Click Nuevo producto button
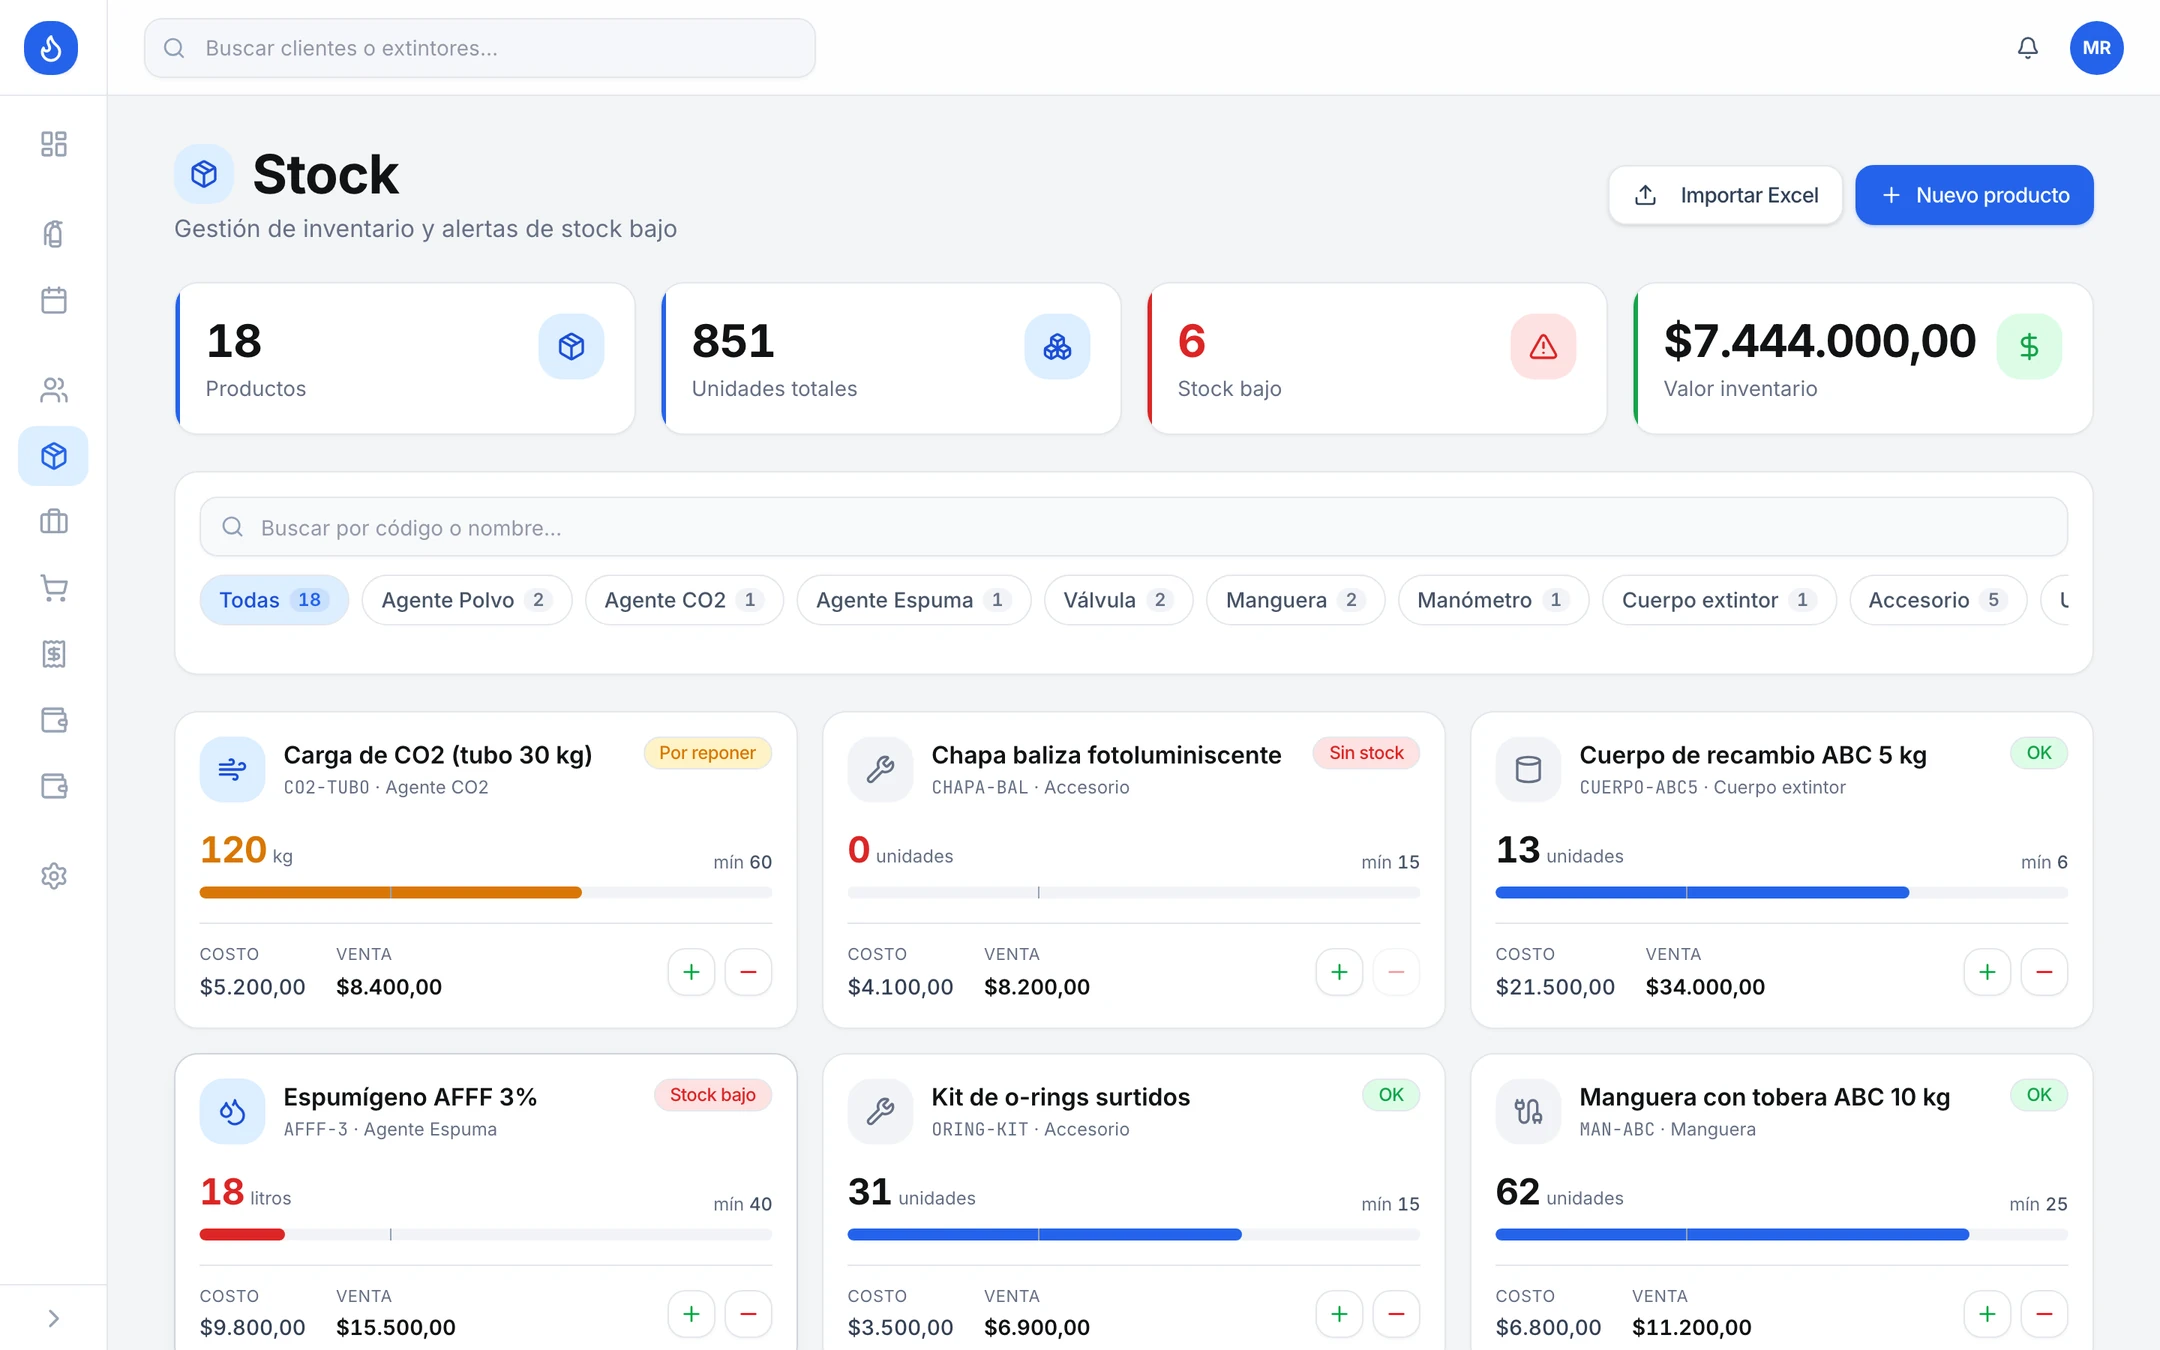This screenshot has width=2160, height=1350. [x=1974, y=195]
